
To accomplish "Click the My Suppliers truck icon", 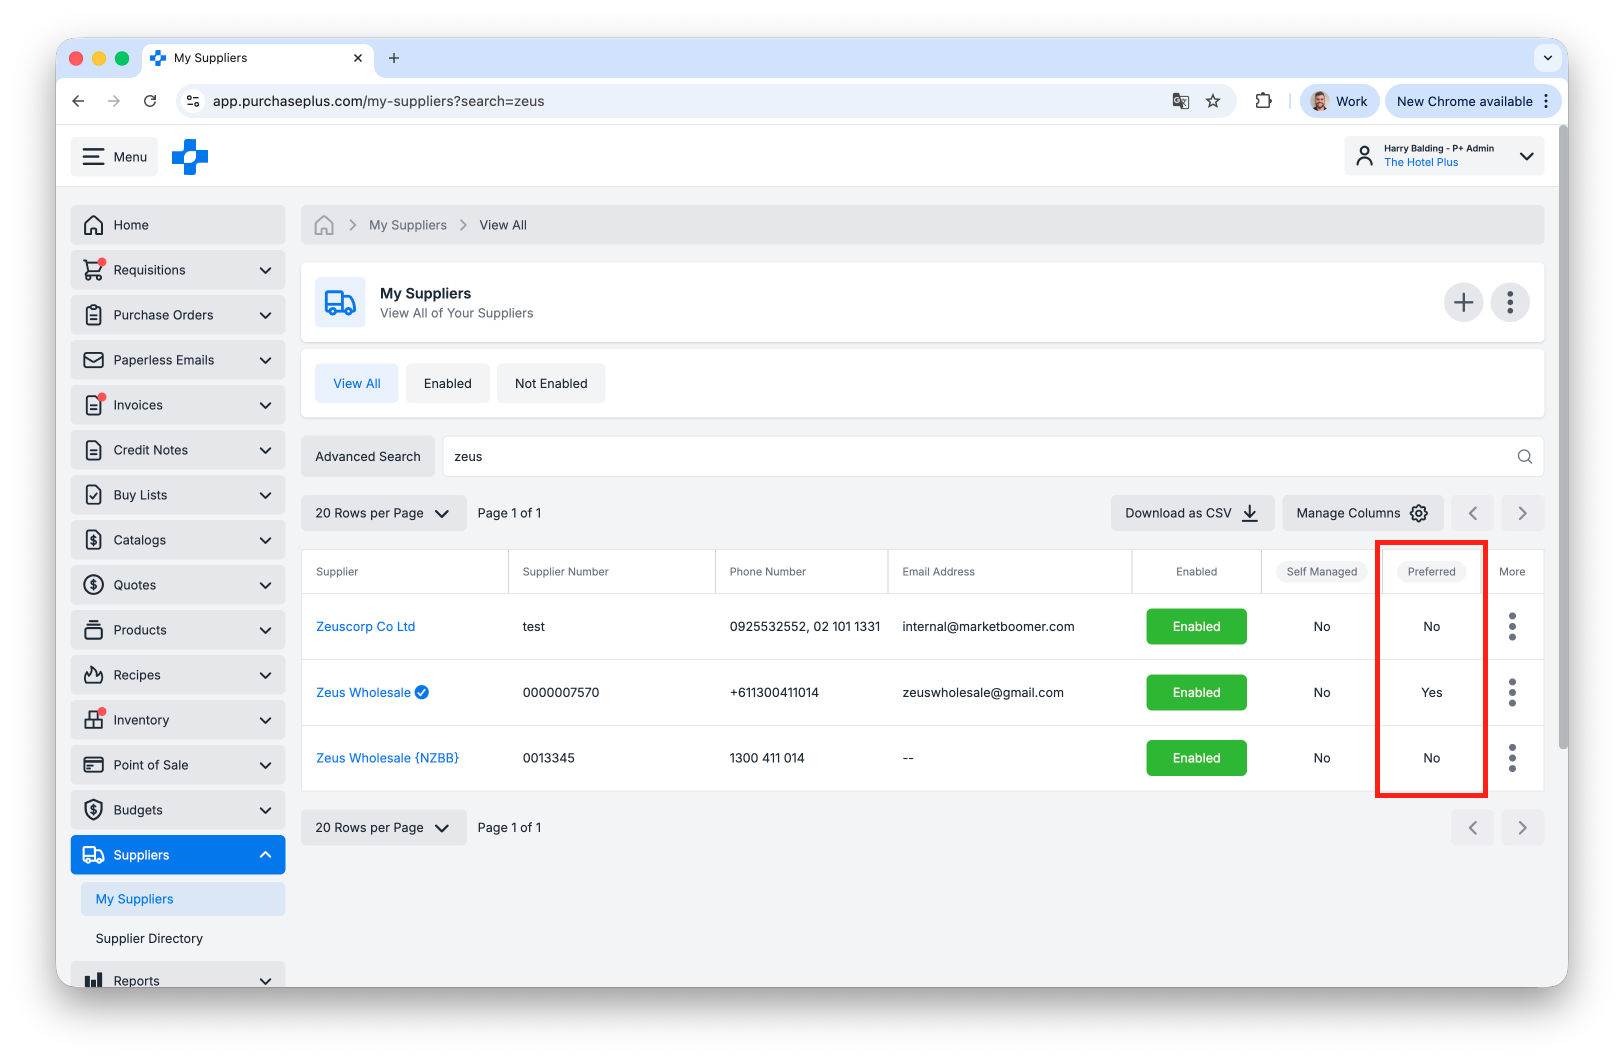I will [x=340, y=302].
